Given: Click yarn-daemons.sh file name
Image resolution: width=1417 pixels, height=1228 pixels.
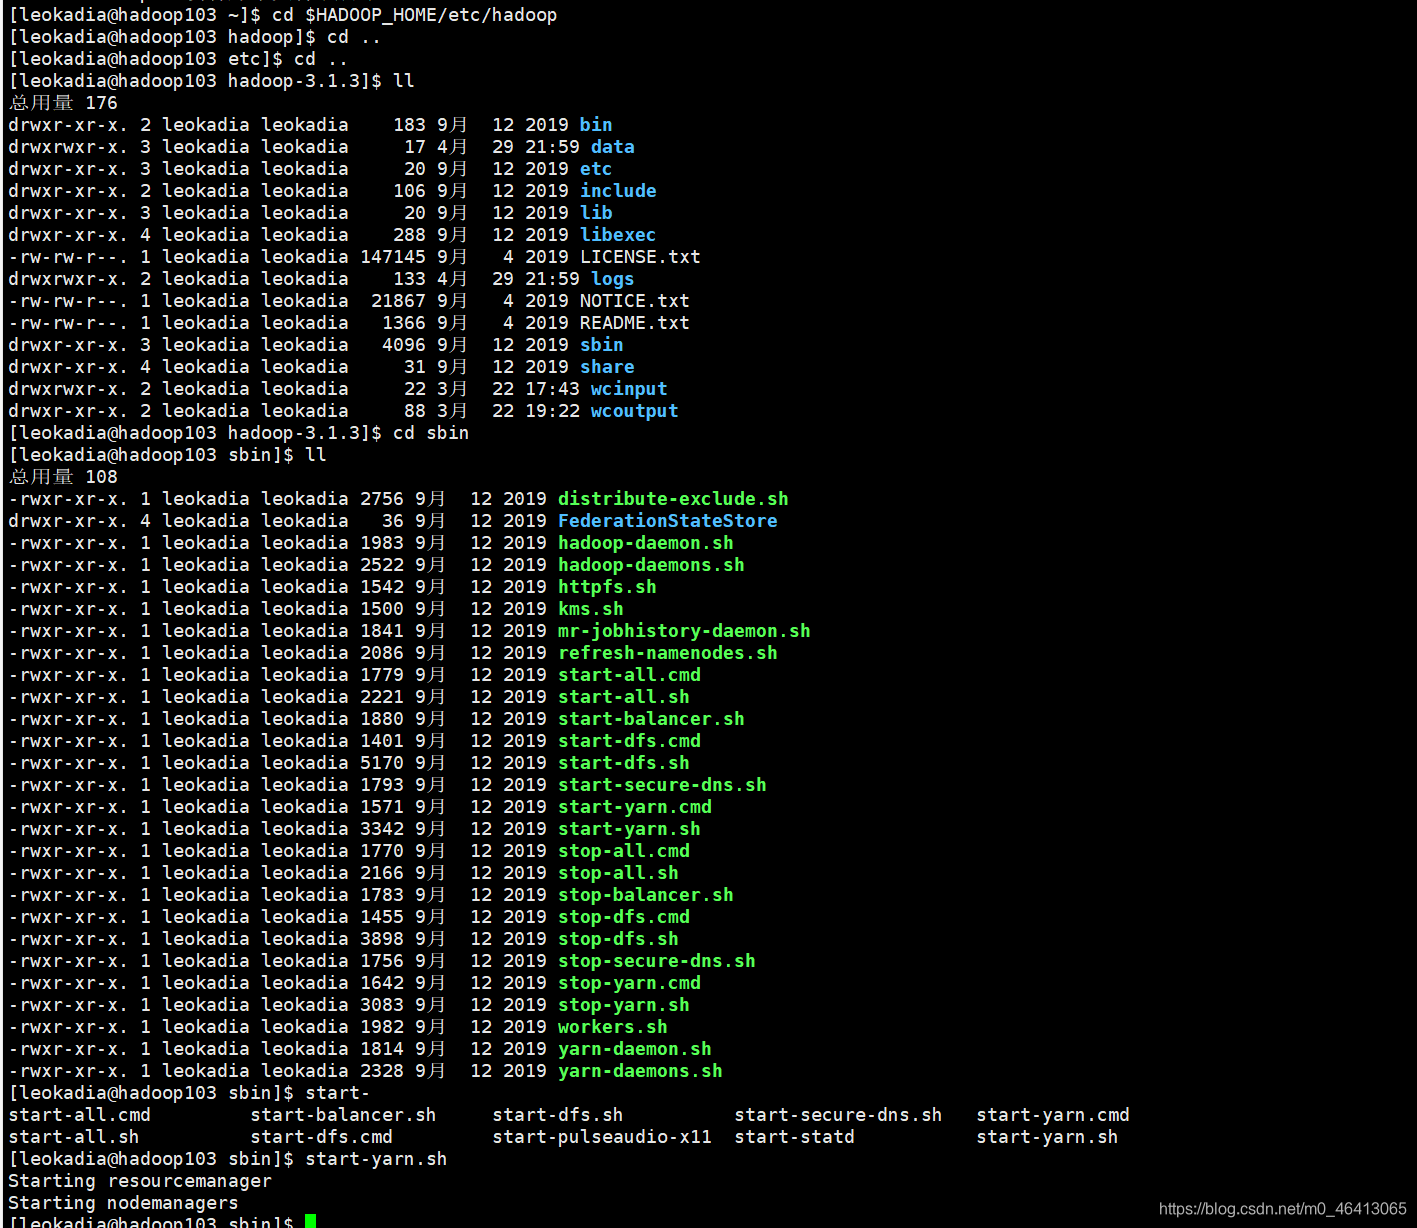Looking at the screenshot, I should 640,1071.
